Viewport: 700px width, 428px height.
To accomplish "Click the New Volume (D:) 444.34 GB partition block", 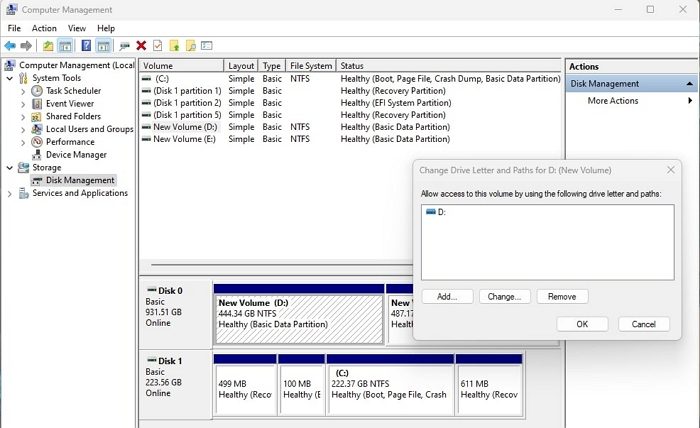I will pos(299,314).
